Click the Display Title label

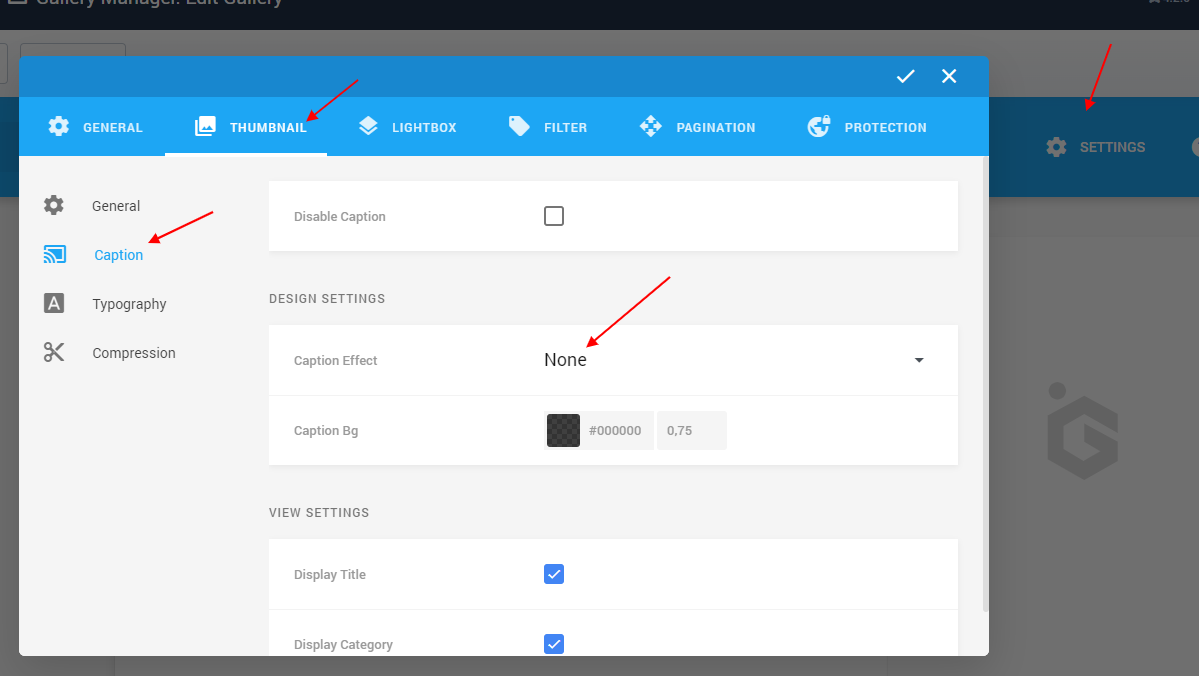click(330, 574)
